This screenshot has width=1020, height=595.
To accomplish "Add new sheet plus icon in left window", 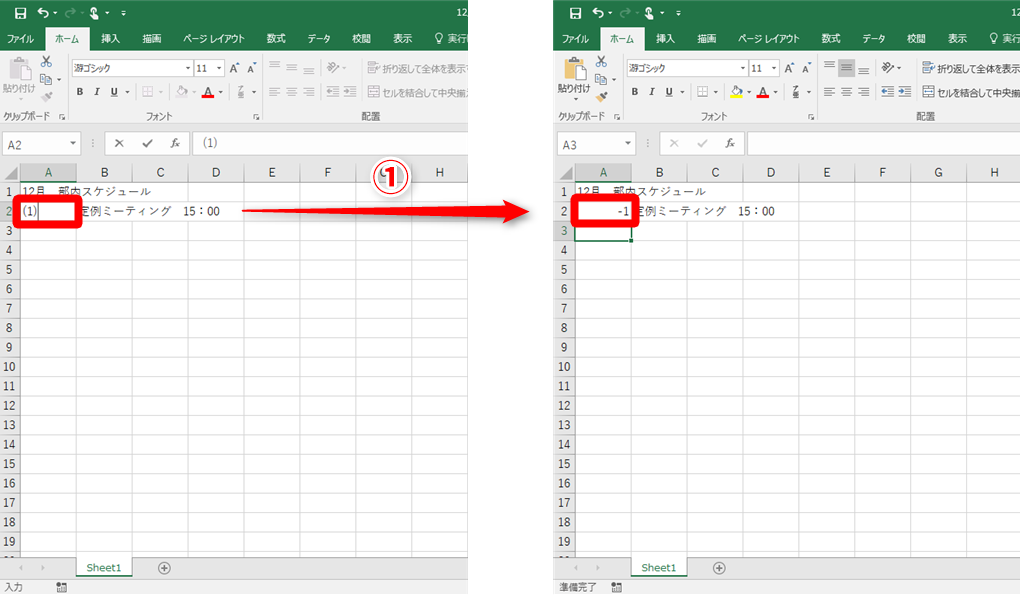I will click(164, 568).
